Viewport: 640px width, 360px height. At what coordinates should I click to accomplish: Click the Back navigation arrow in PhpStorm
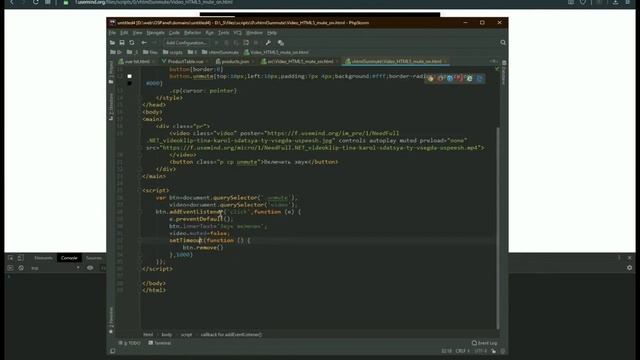click(144, 42)
